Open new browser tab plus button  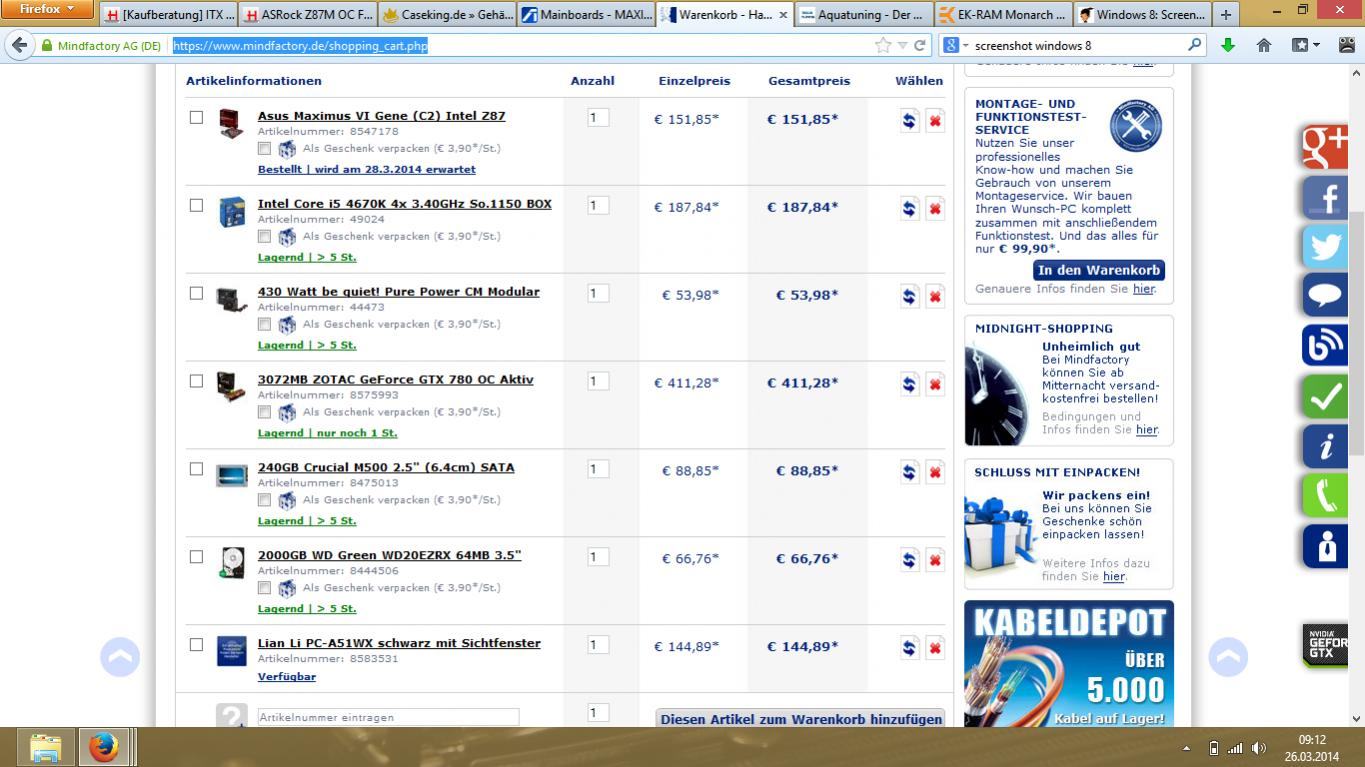[1226, 15]
